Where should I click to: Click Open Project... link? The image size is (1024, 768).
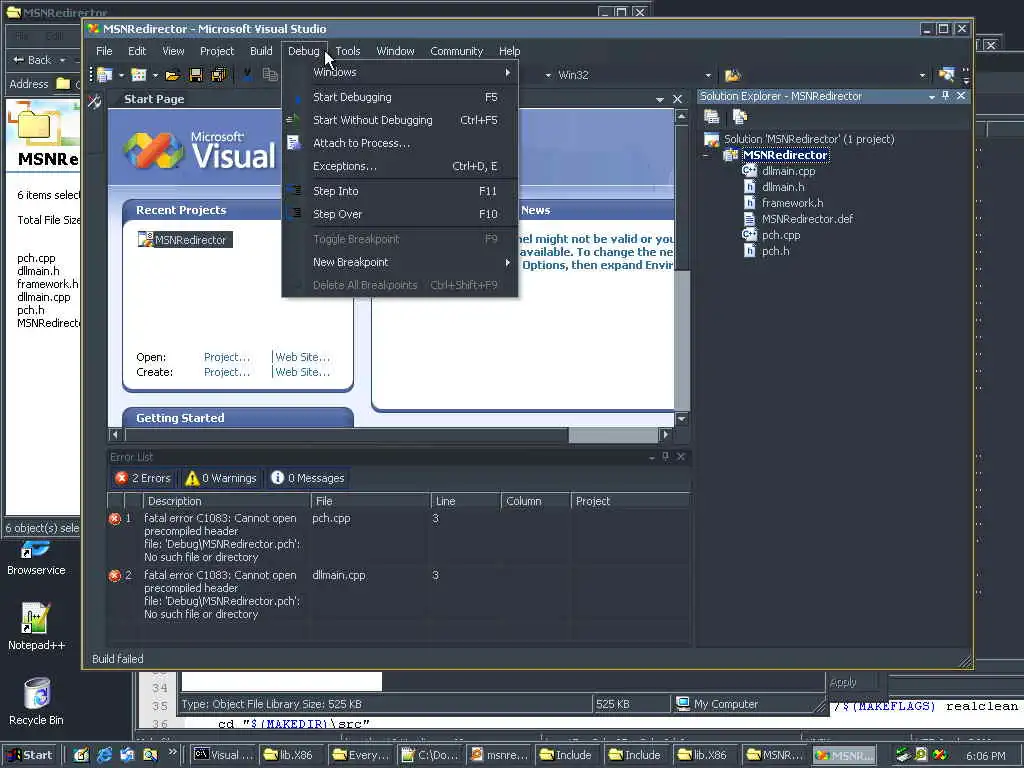pos(227,357)
